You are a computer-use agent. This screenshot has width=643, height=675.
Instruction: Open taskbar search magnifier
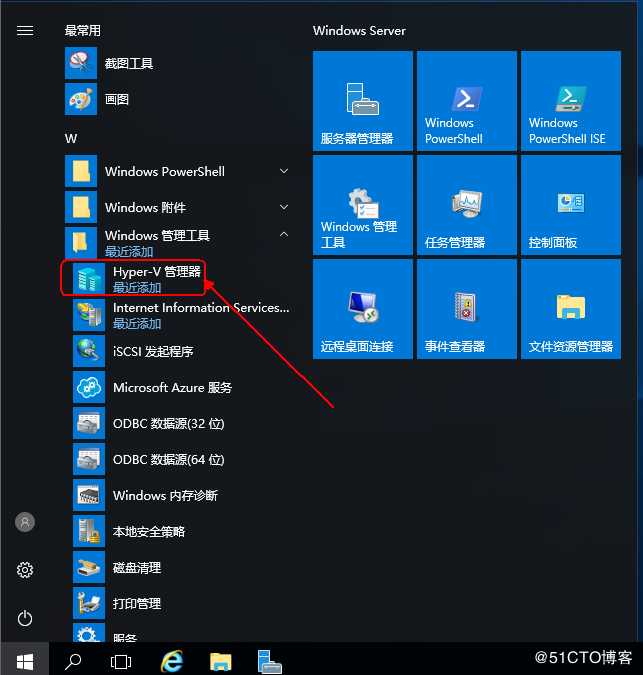73,661
